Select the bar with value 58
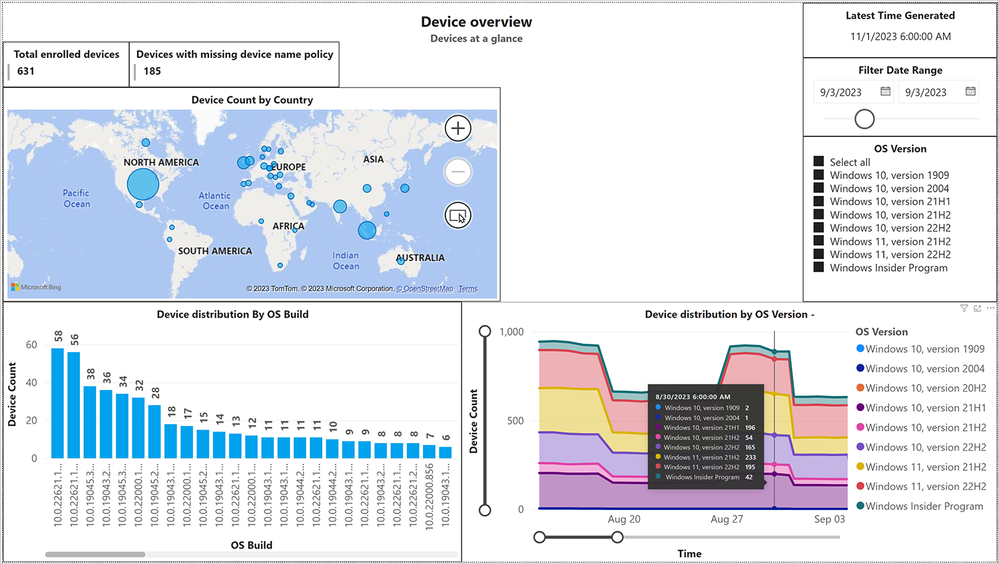The width and height of the screenshot is (999, 564). pos(58,403)
